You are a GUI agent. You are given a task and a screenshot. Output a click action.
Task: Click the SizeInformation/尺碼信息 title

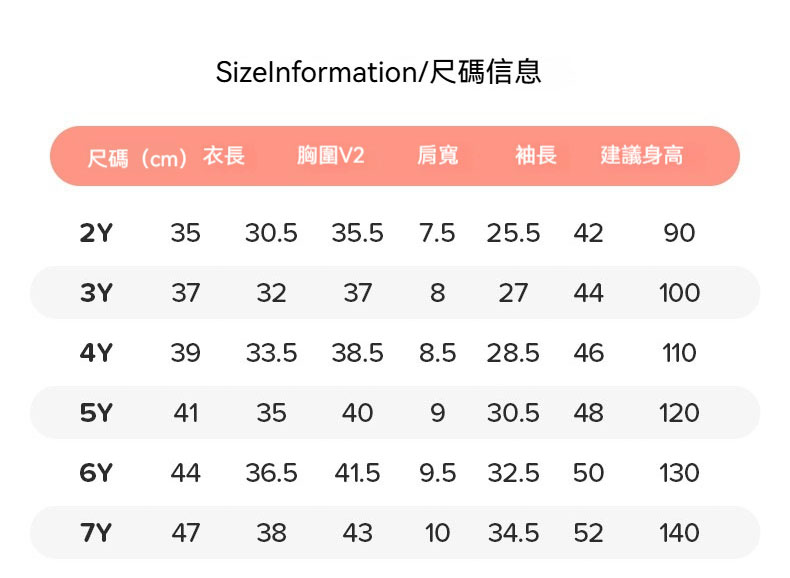point(378,73)
